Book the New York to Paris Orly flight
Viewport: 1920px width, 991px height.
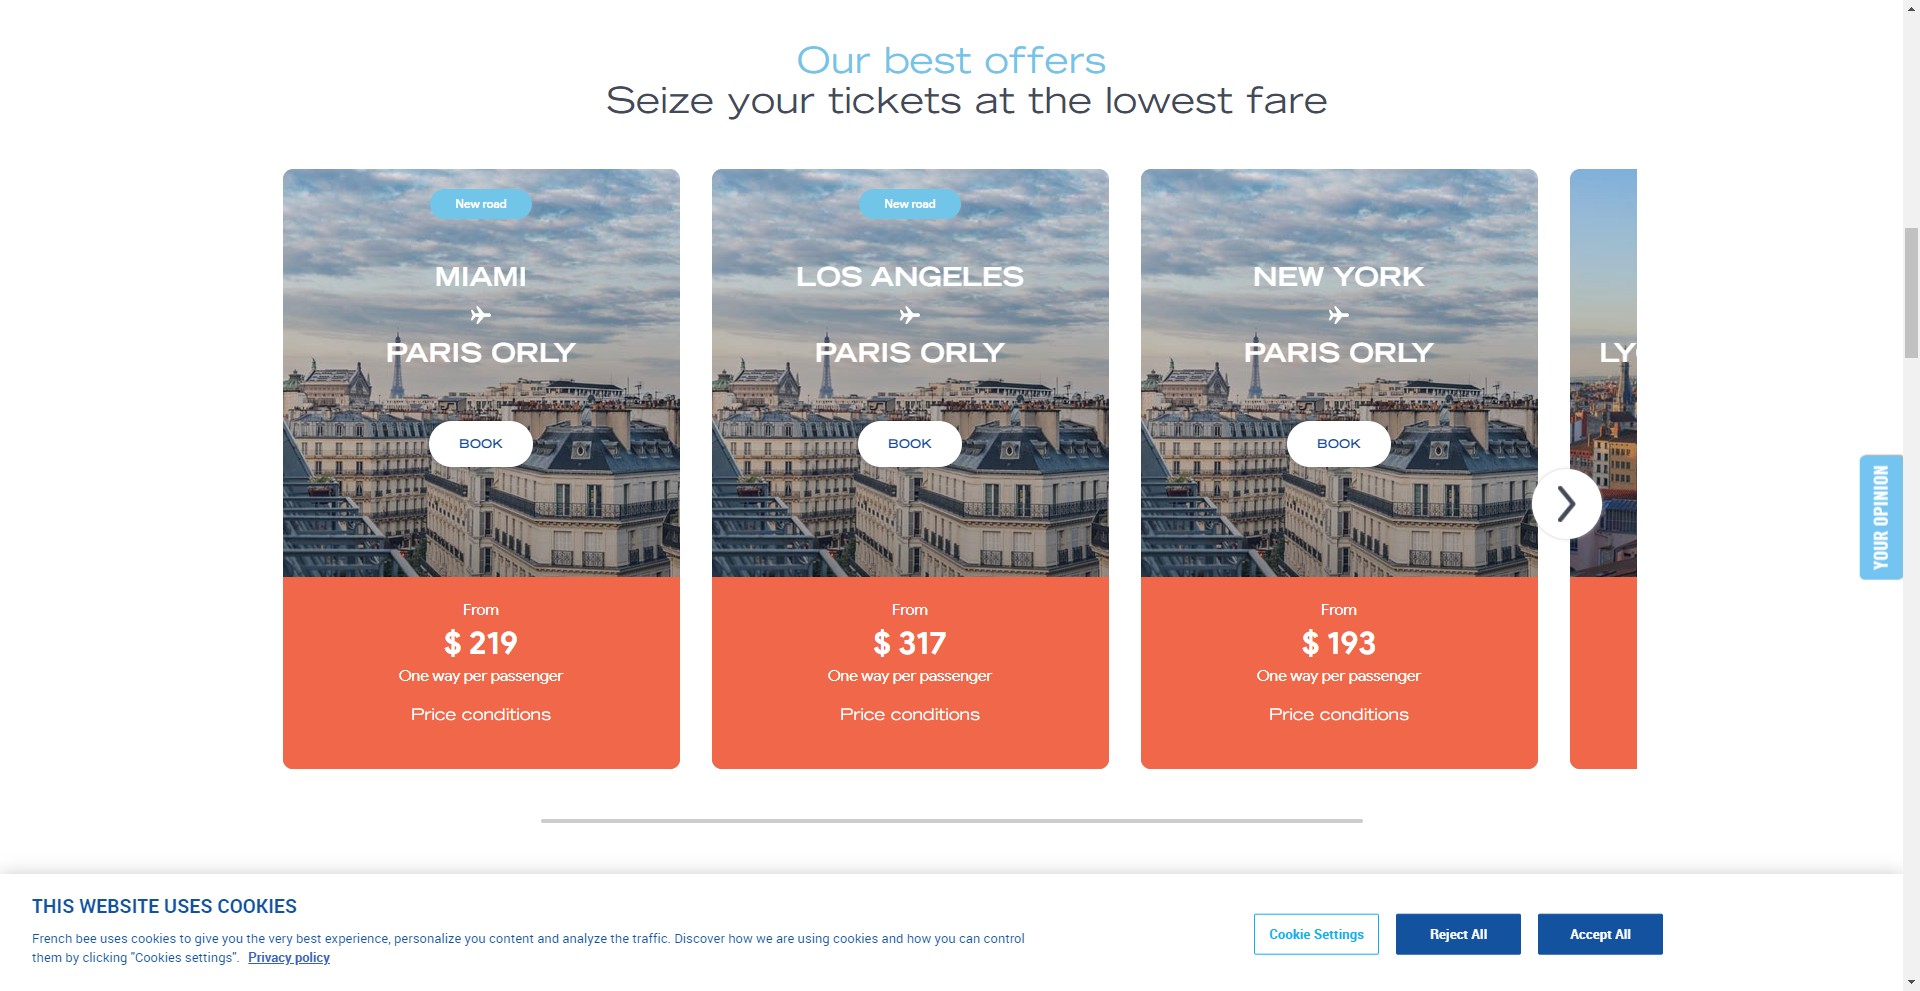click(1339, 444)
